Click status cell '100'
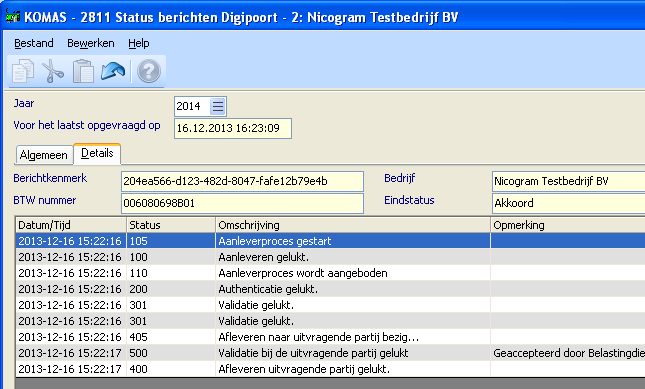This screenshot has height=389, width=645. coord(171,257)
